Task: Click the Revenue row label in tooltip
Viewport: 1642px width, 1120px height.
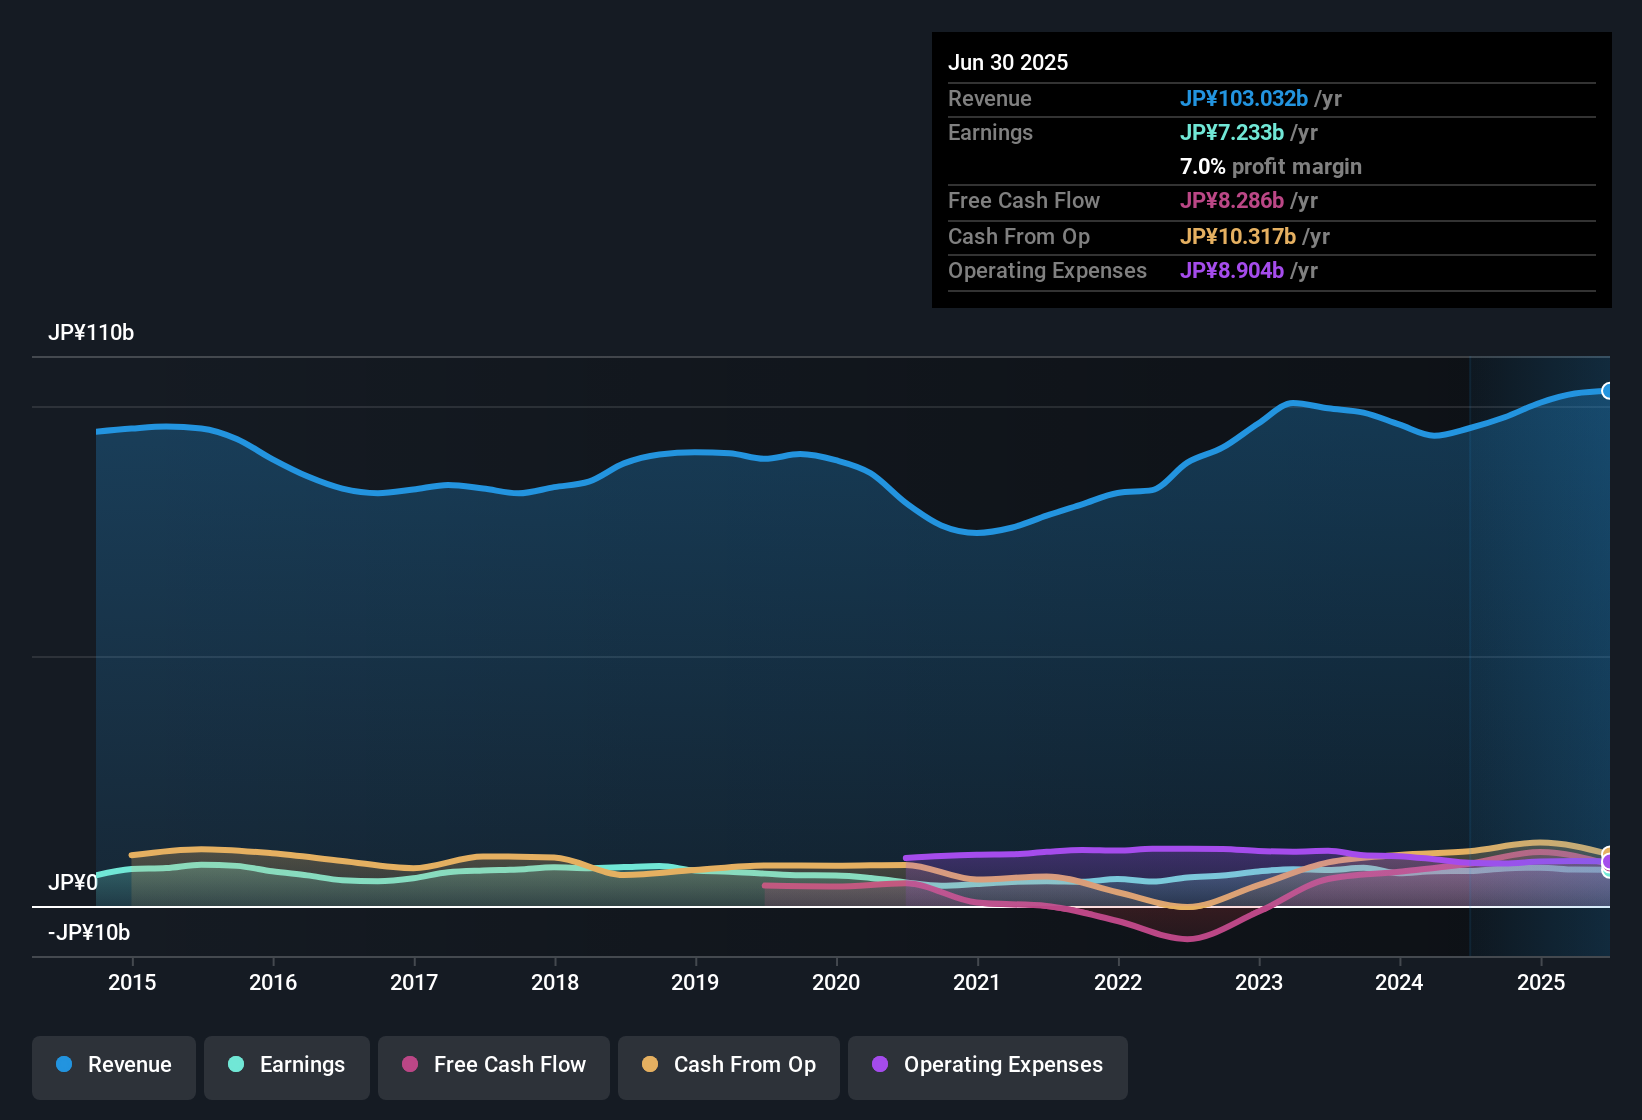Action: (990, 98)
